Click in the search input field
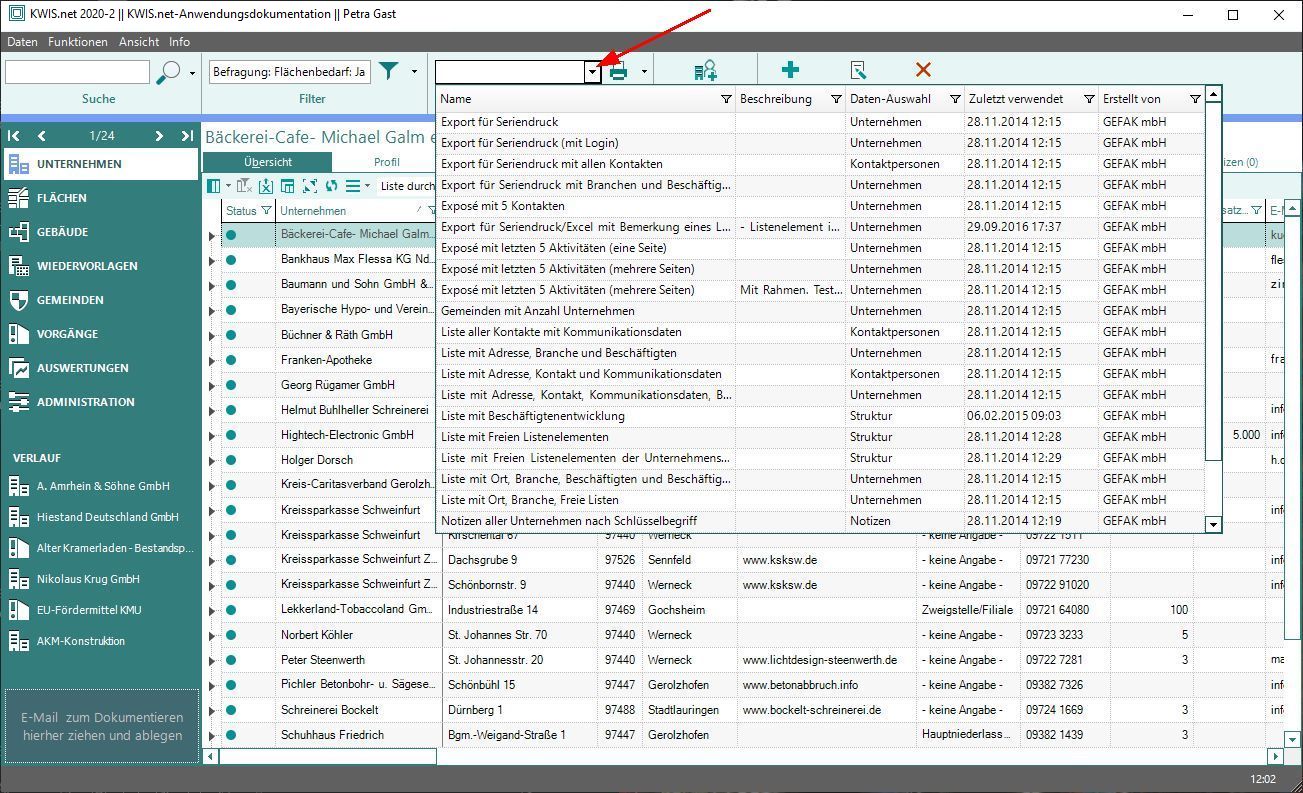The width and height of the screenshot is (1303, 793). coord(77,72)
